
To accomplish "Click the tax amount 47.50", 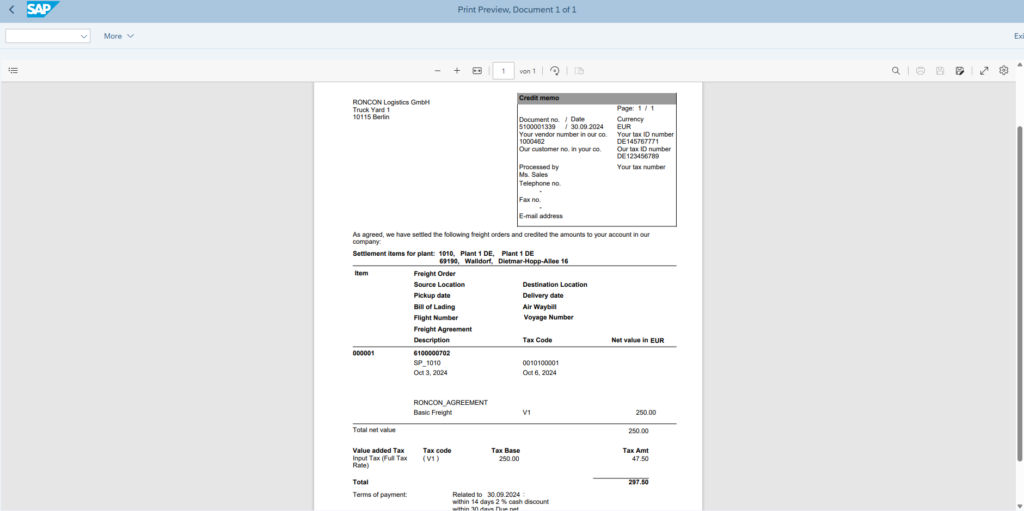I will coord(641,459).
